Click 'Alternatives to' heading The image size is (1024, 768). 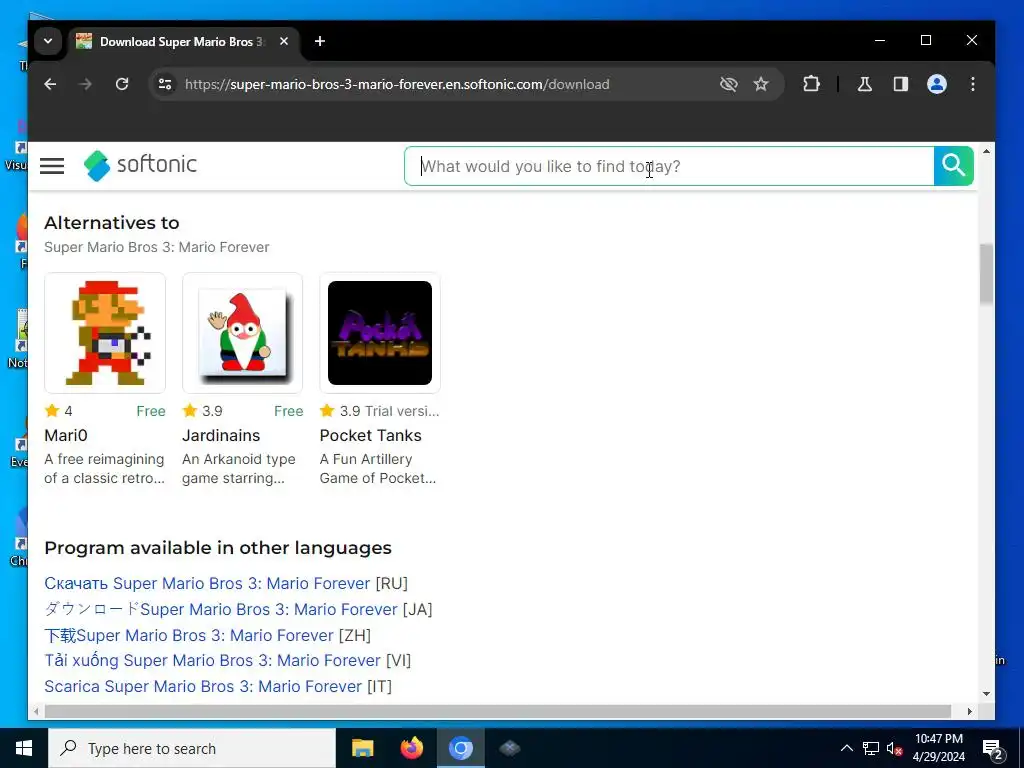coord(112,223)
